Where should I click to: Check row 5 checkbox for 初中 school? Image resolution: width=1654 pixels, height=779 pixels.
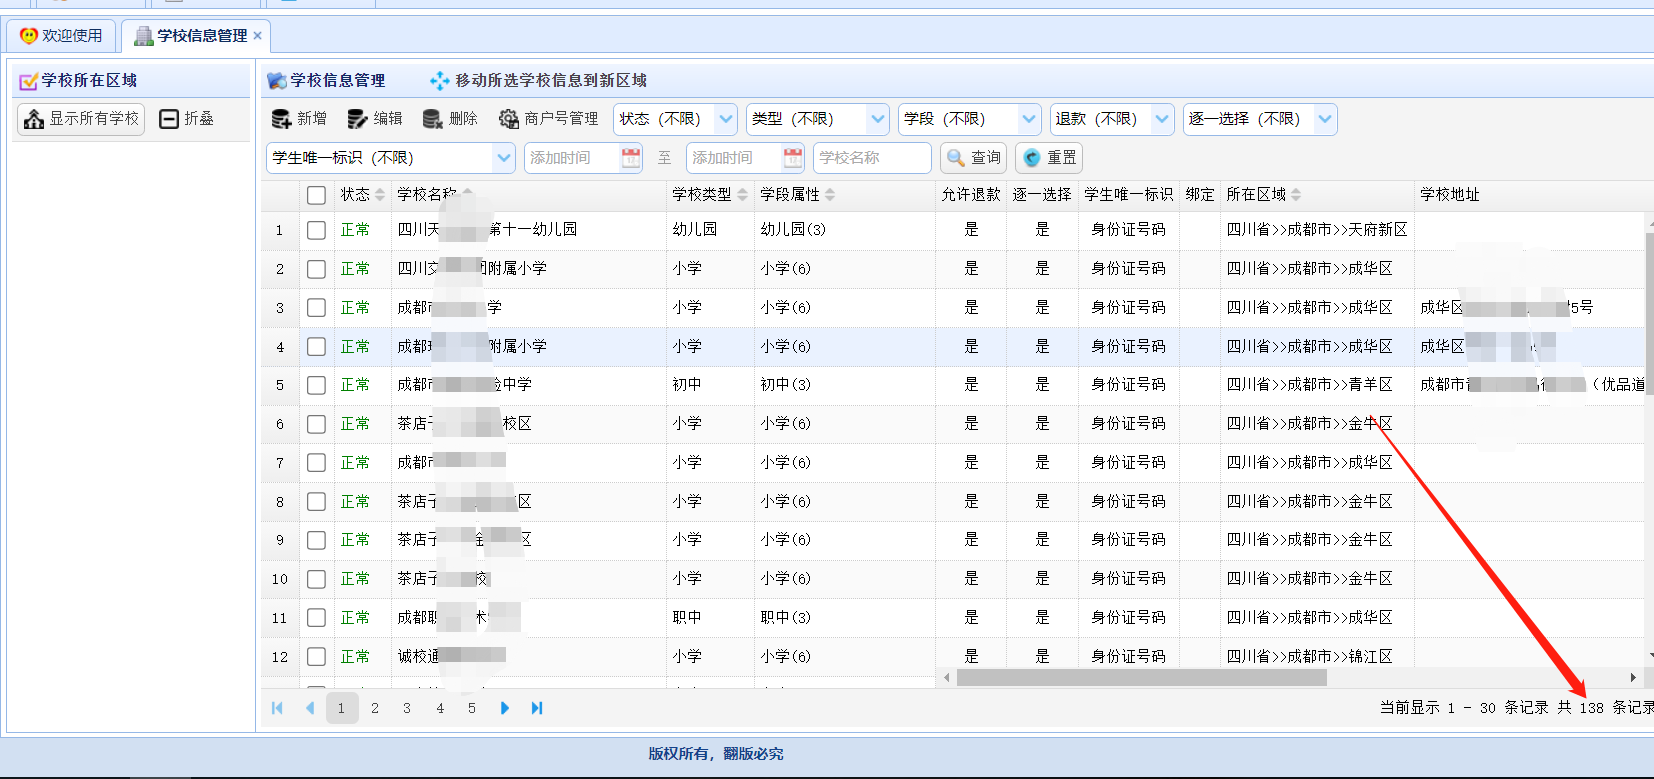pos(317,385)
